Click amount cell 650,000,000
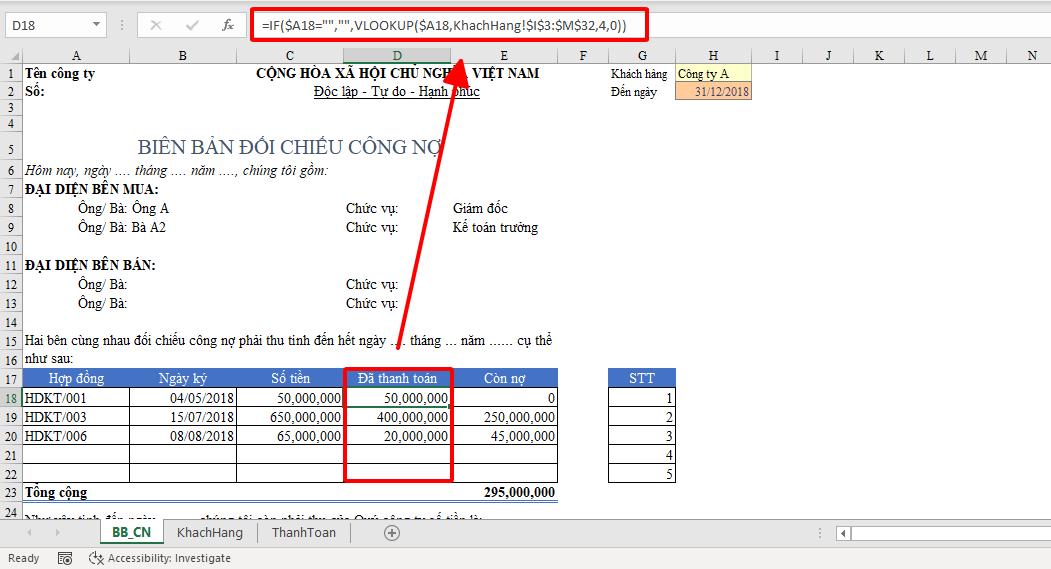Image resolution: width=1051 pixels, height=569 pixels. coord(290,417)
